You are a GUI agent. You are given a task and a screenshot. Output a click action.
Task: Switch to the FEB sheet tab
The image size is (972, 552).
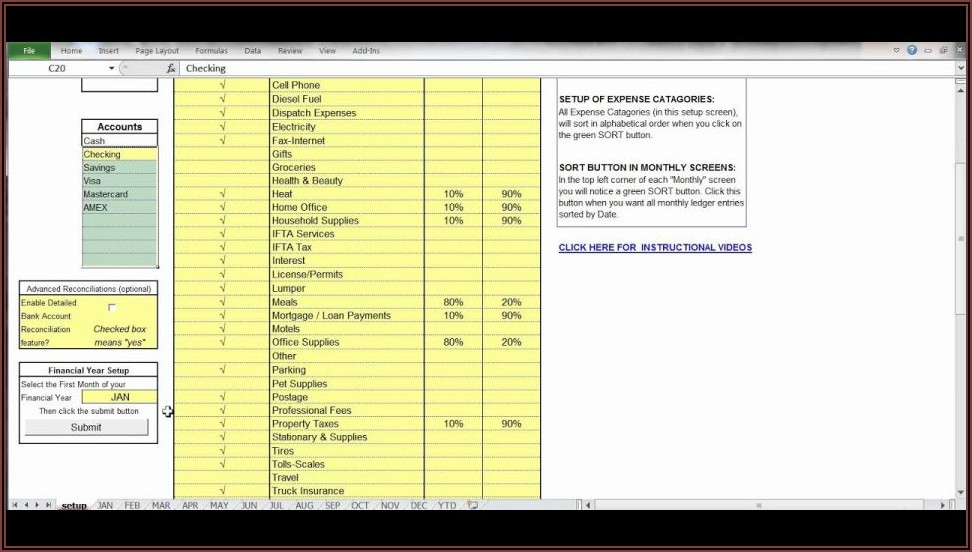[x=133, y=505]
